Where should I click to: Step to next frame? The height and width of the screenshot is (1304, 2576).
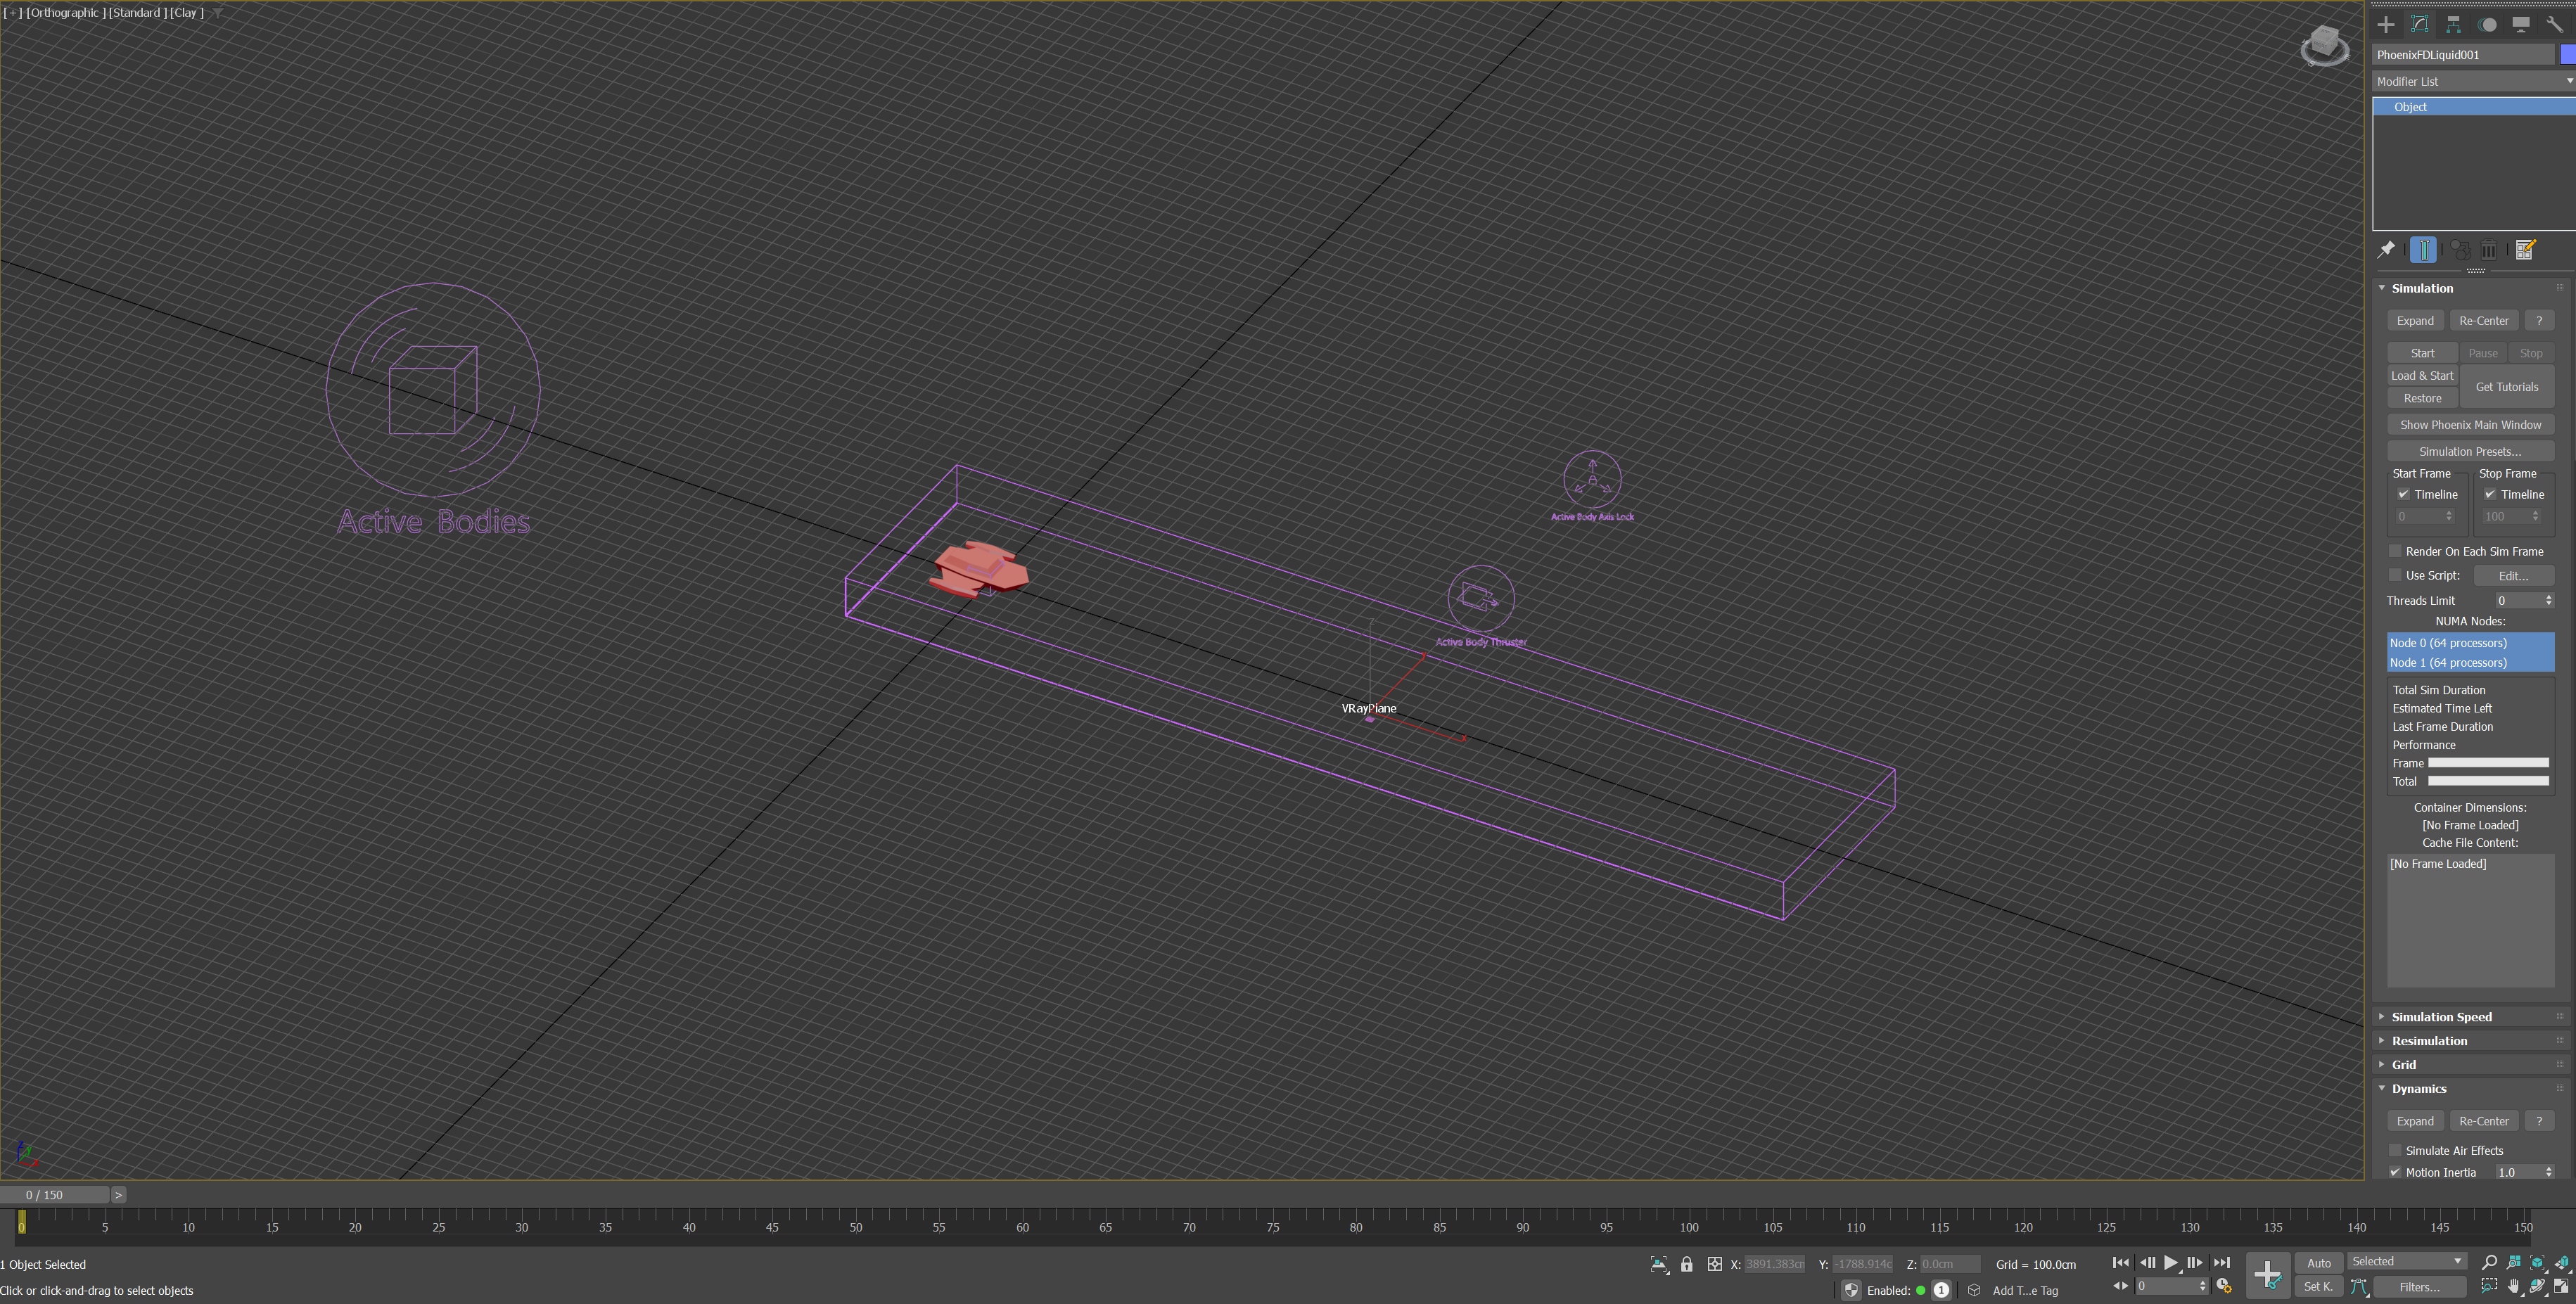[x=2195, y=1263]
